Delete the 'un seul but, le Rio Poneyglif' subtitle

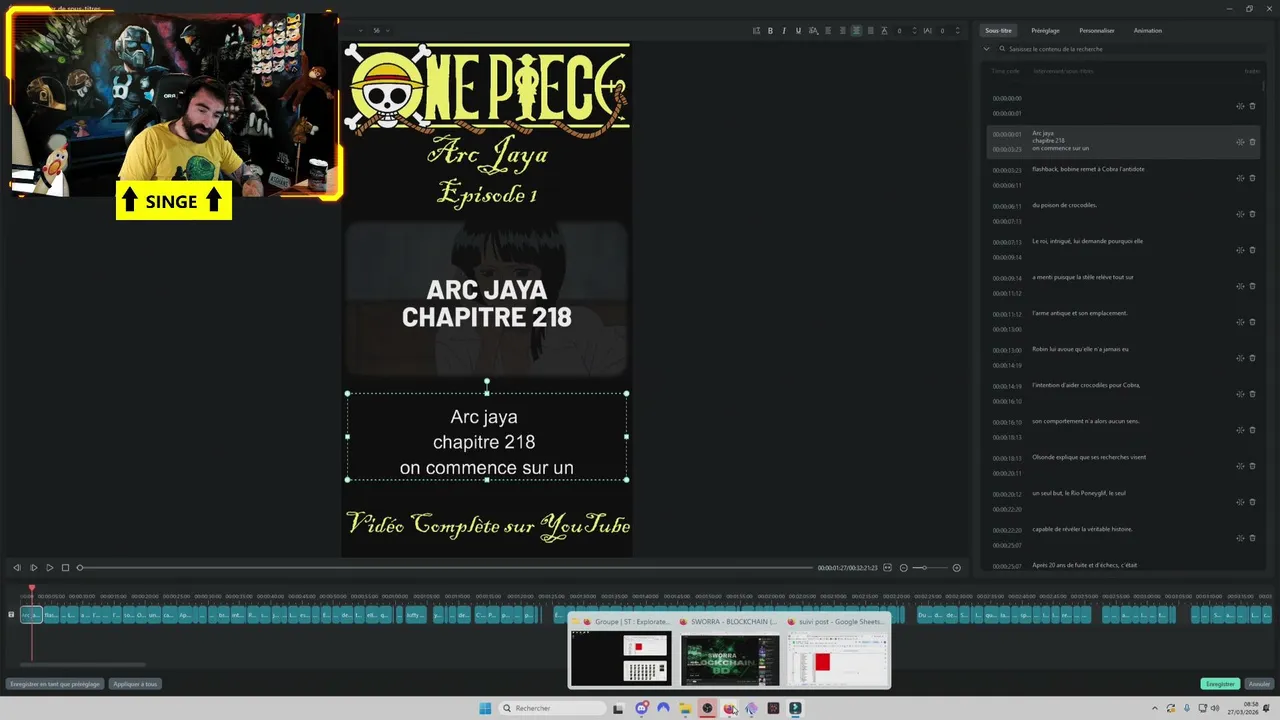[1252, 502]
